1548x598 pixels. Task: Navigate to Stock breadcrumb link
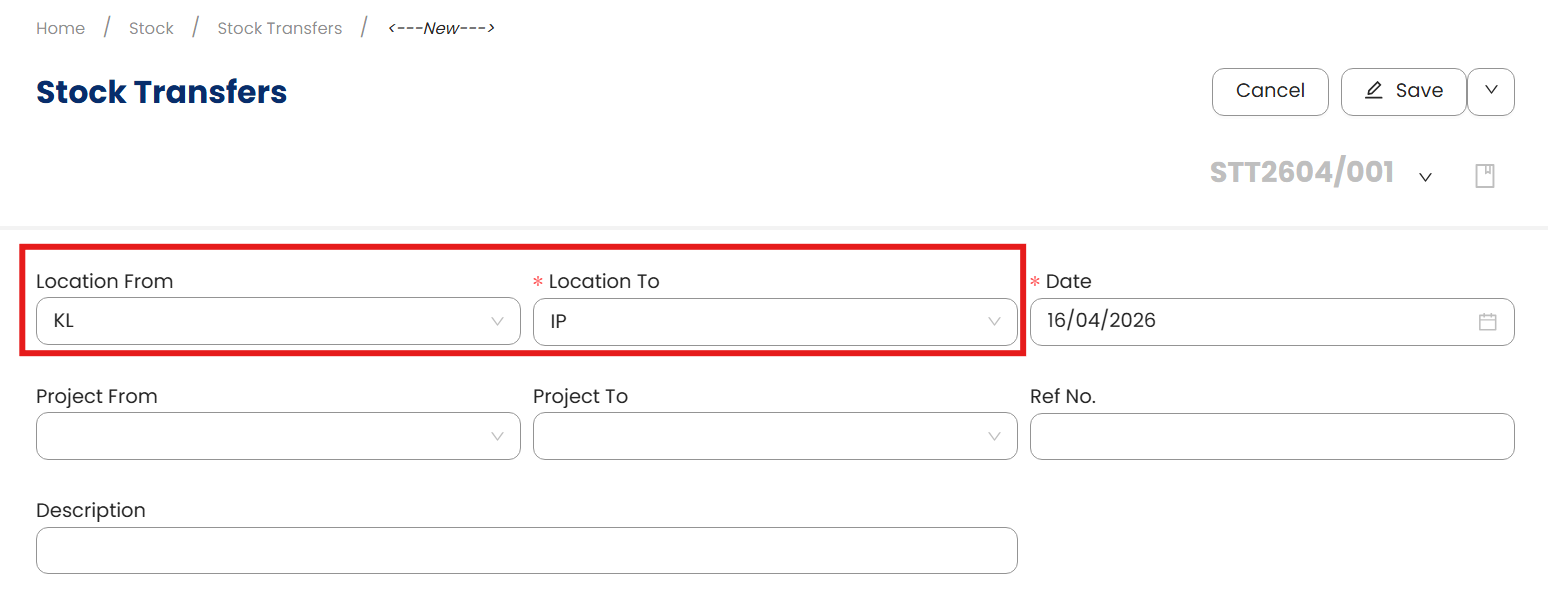pos(151,28)
